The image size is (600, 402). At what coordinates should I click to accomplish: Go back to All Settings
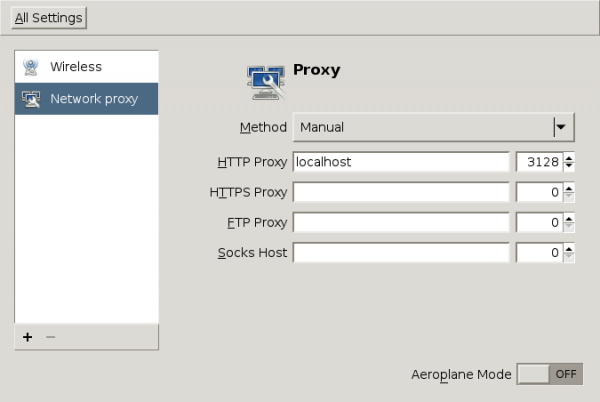tap(49, 18)
